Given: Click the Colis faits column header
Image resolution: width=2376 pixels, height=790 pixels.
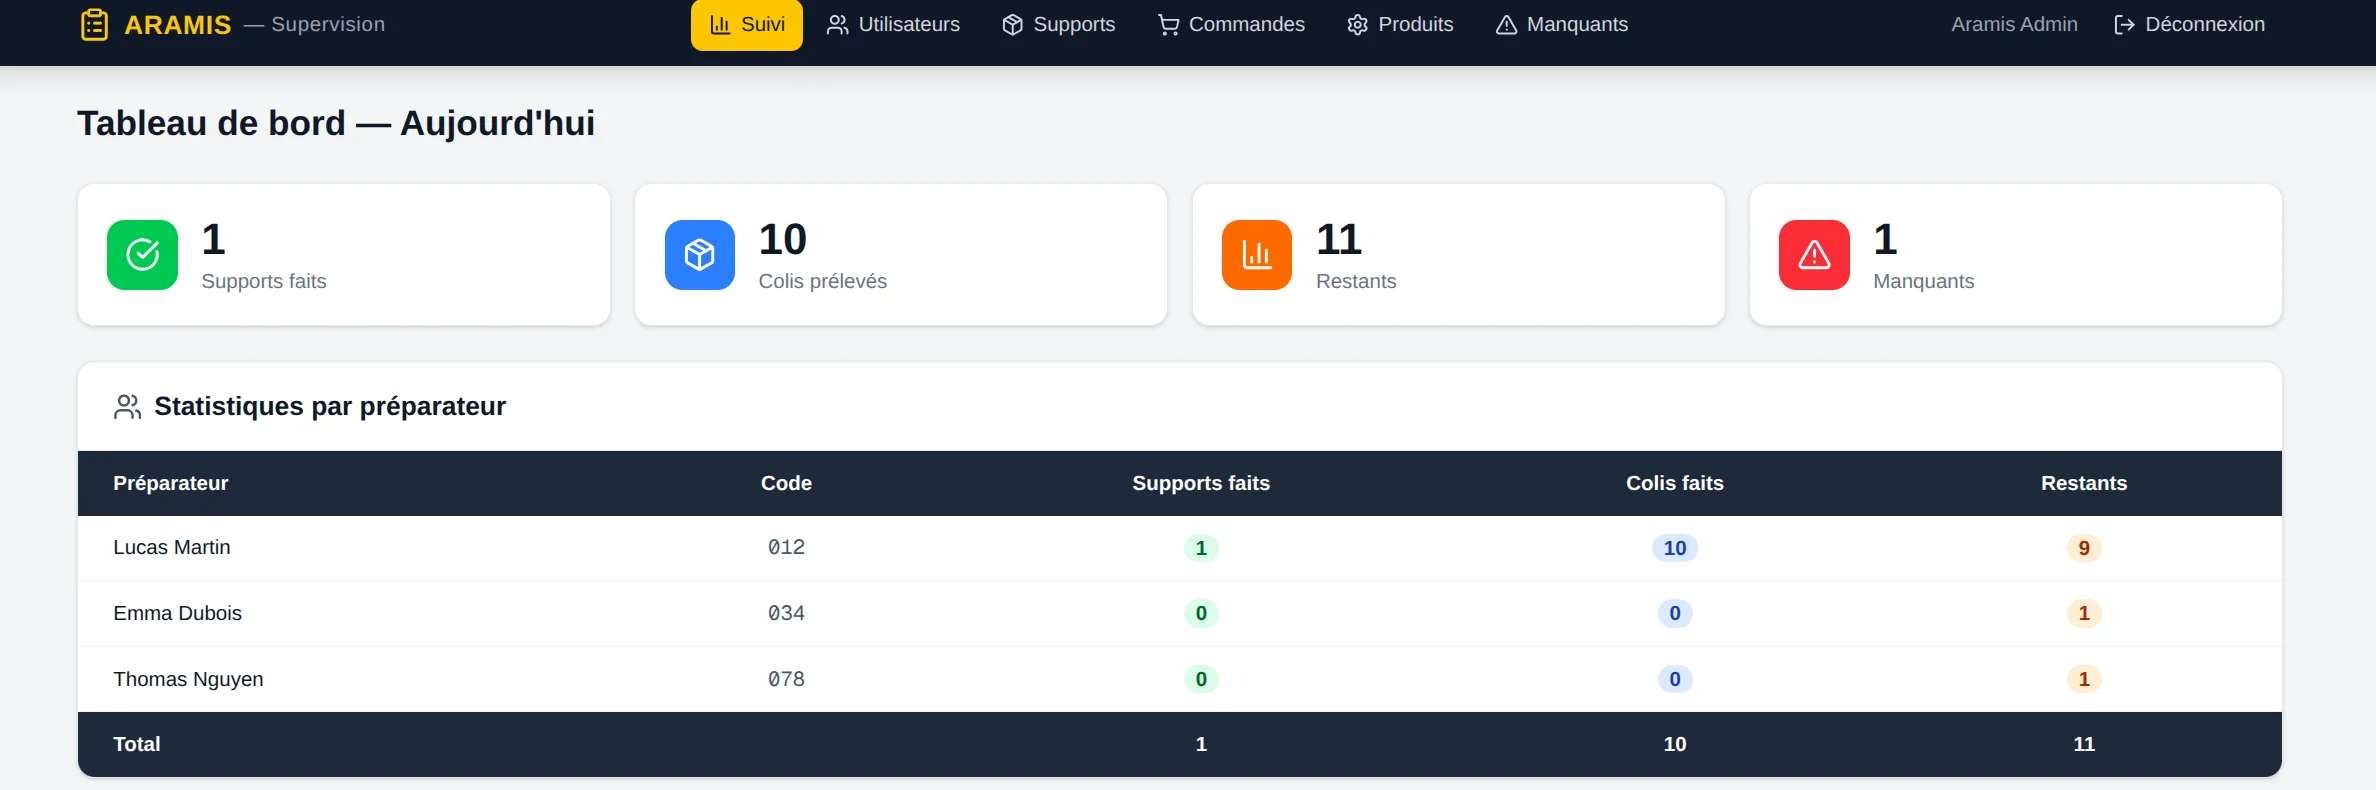Looking at the screenshot, I should pyautogui.click(x=1675, y=483).
